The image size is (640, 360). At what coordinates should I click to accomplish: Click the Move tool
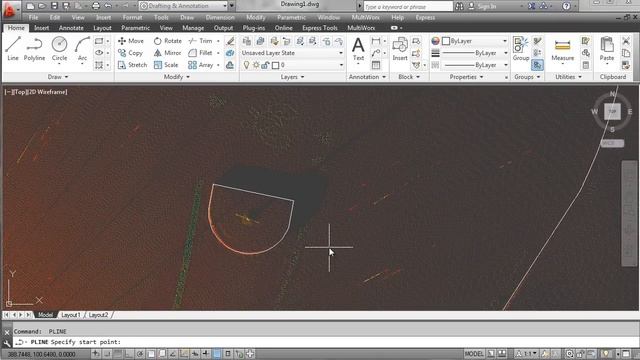pyautogui.click(x=131, y=41)
